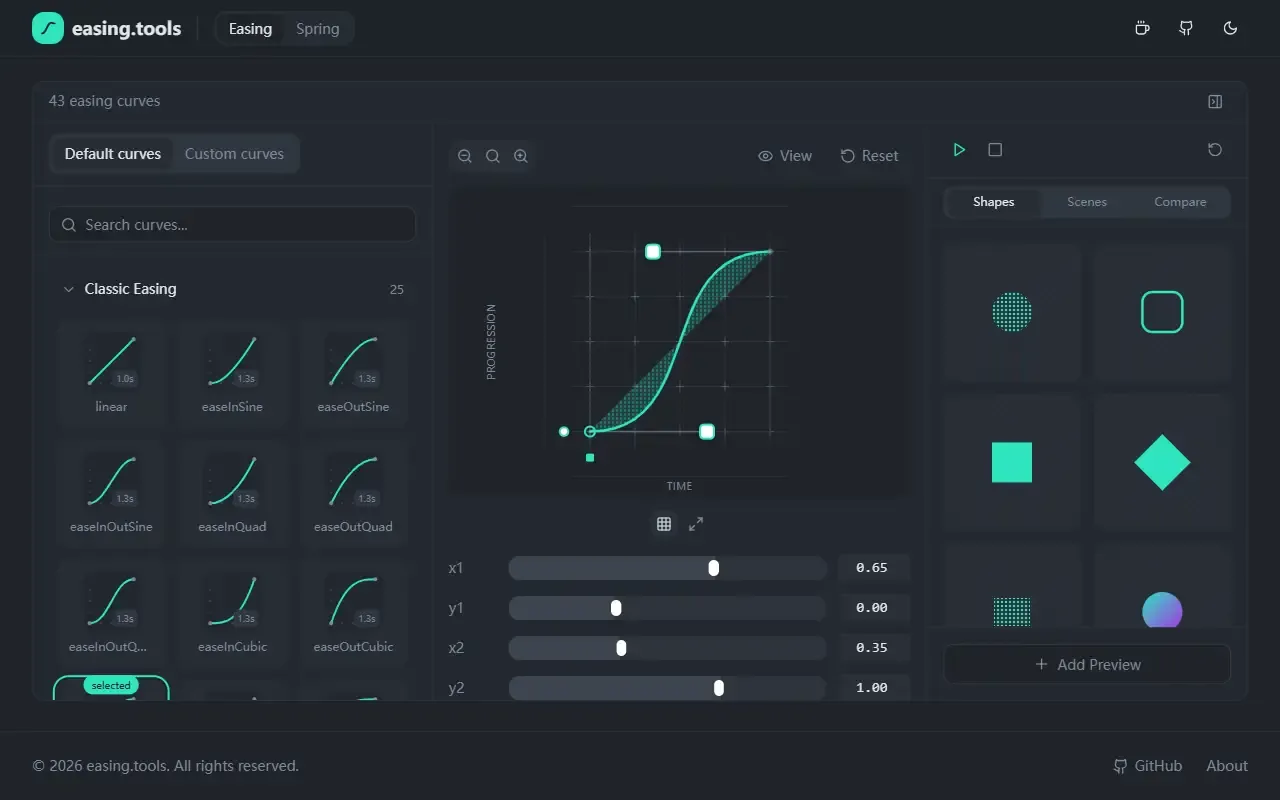Viewport: 1280px width, 800px height.
Task: Play the animation preview
Action: click(x=959, y=149)
